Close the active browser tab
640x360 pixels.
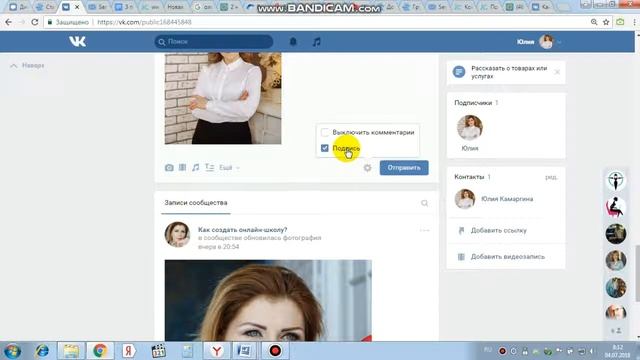[77, 7]
